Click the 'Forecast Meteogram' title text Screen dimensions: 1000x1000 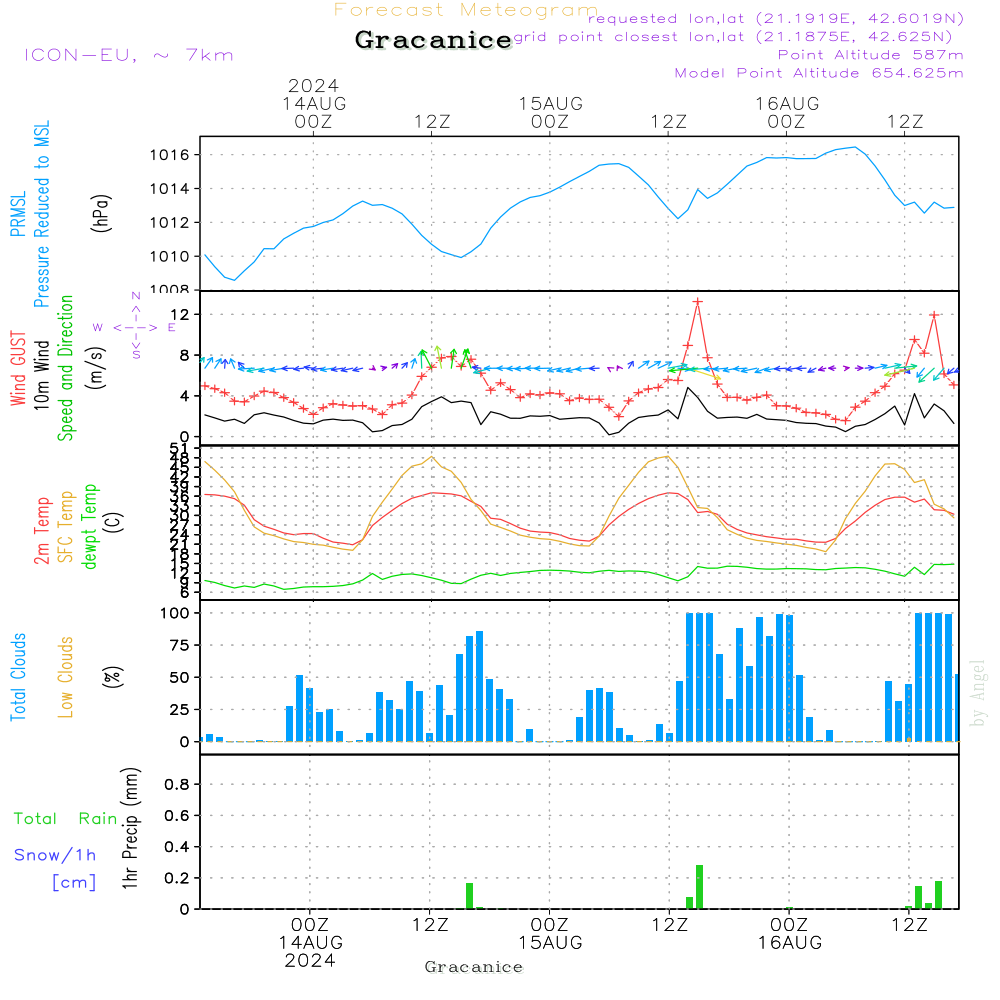coord(466,10)
